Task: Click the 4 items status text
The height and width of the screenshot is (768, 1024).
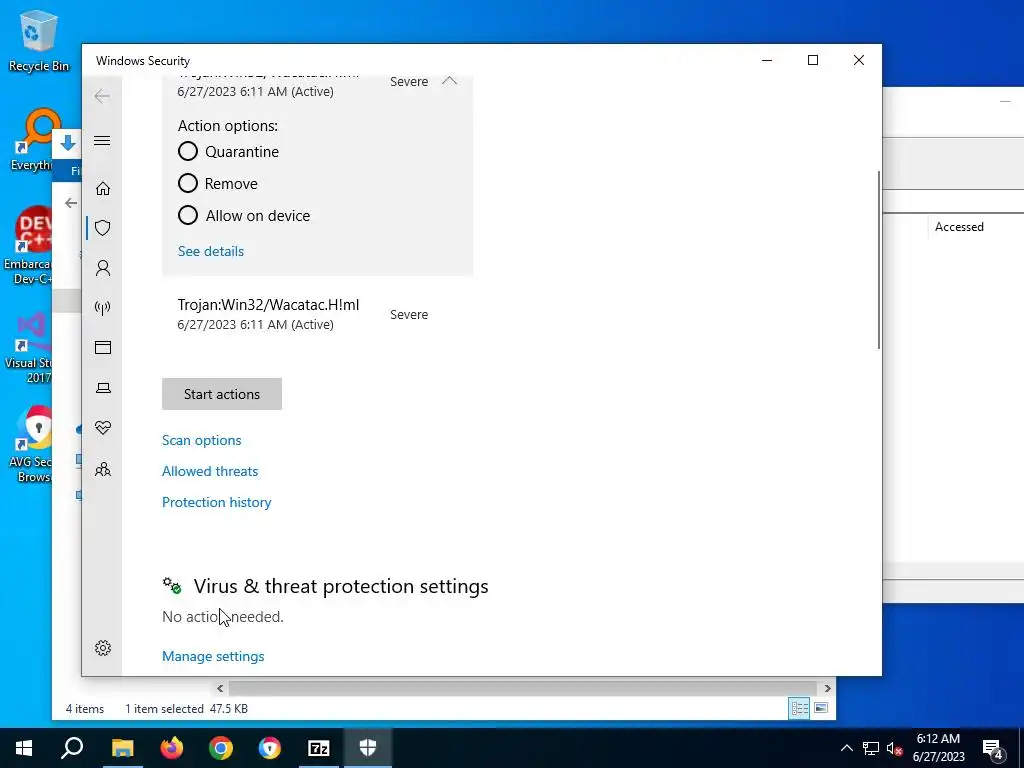Action: point(85,709)
